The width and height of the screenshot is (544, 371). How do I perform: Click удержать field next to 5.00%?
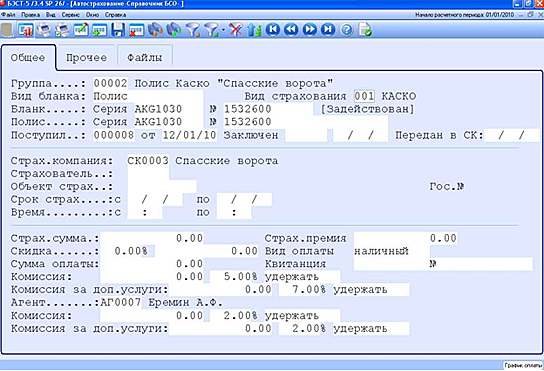click(x=303, y=277)
